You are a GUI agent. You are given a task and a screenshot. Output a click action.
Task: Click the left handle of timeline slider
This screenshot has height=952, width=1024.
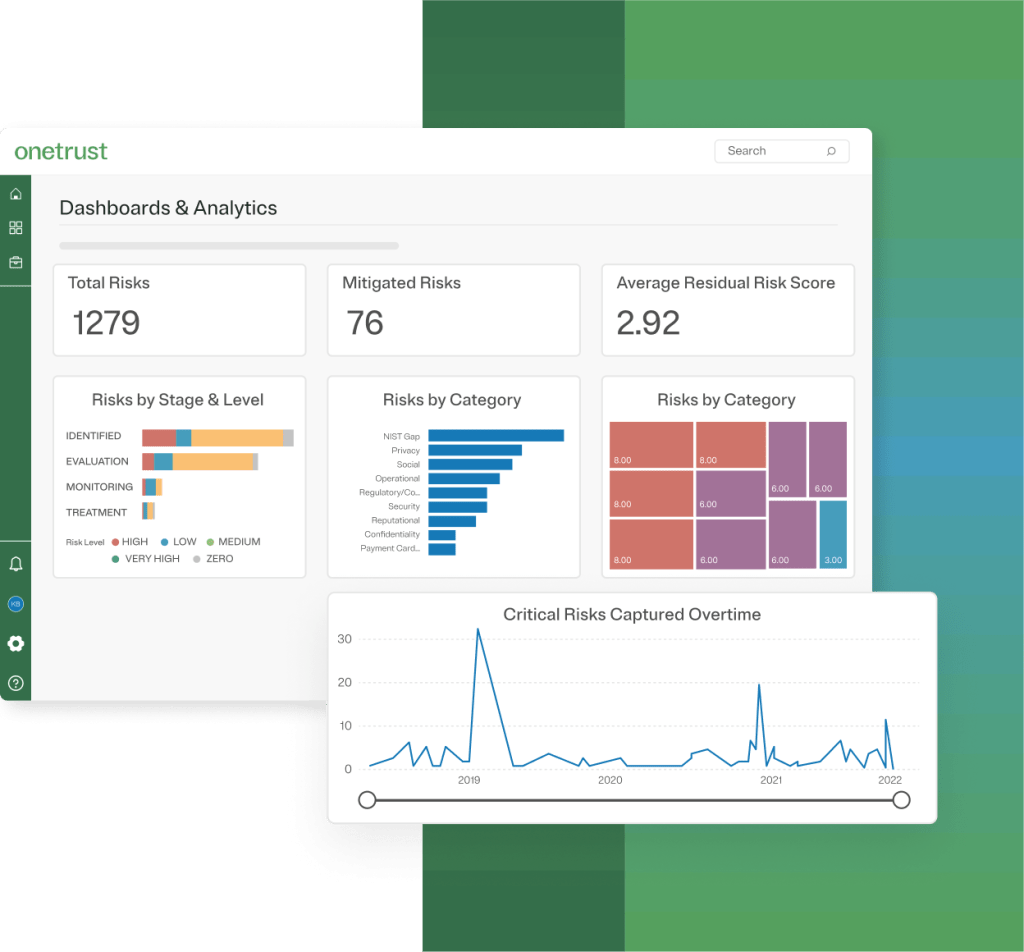pos(367,800)
